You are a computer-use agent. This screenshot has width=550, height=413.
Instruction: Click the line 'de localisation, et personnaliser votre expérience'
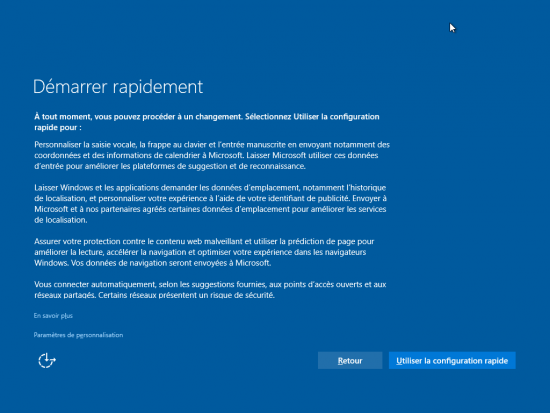pyautogui.click(x=210, y=198)
